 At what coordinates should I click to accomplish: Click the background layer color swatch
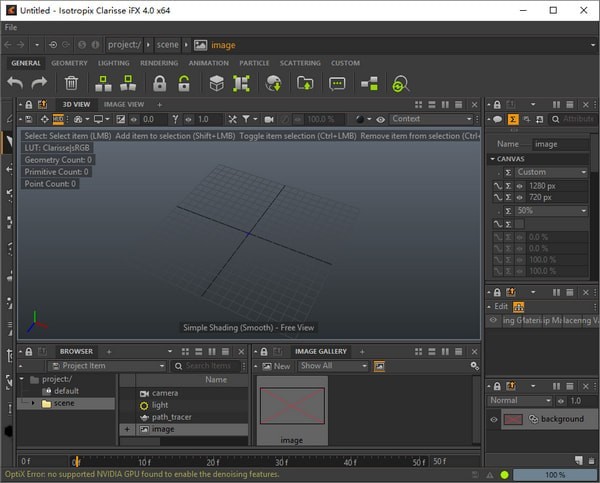pos(512,419)
